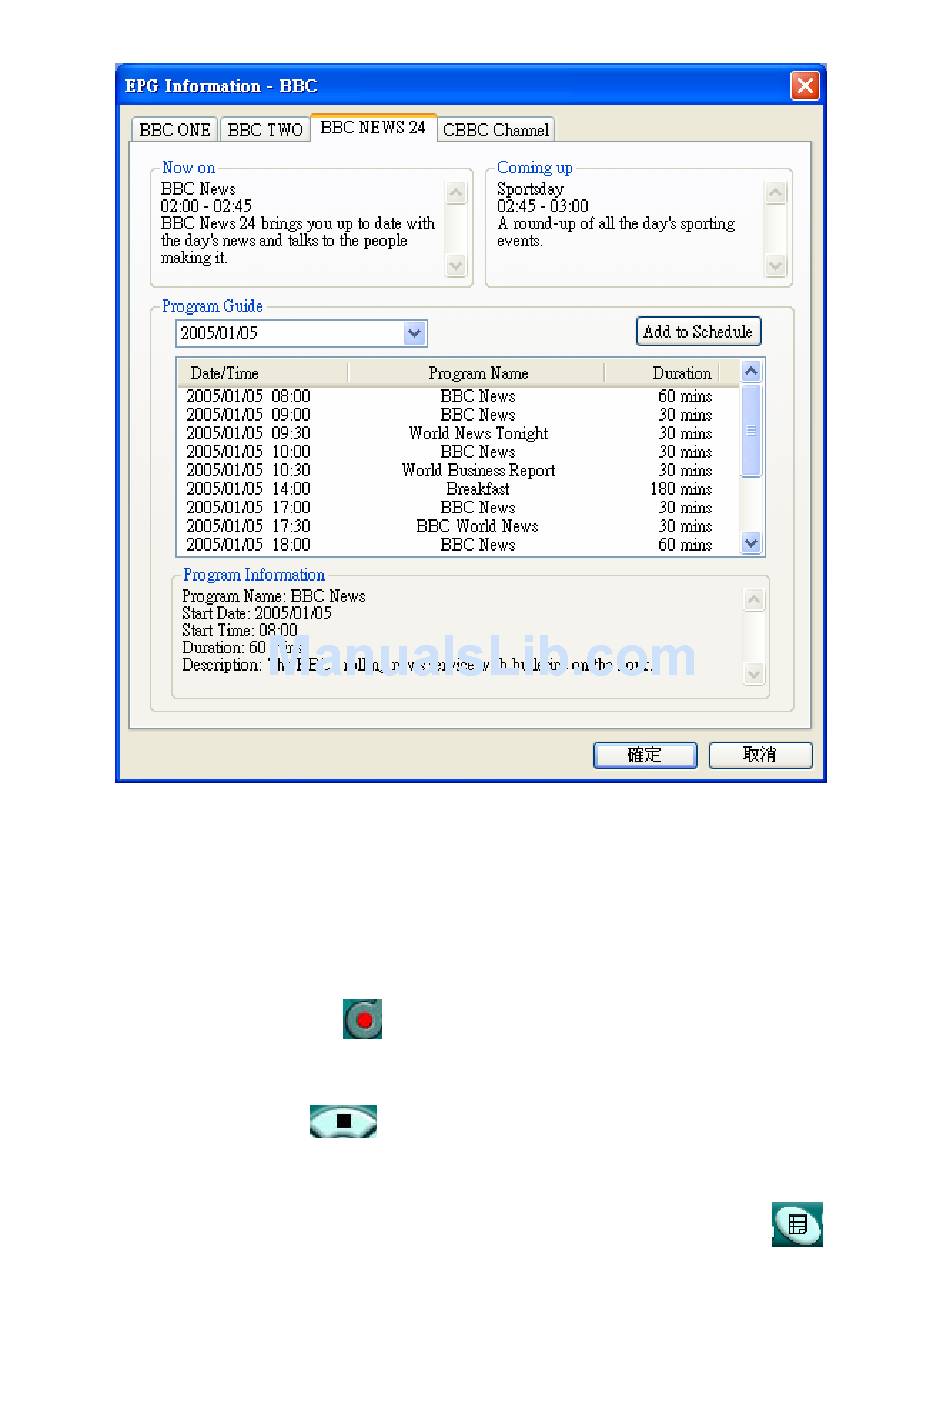Click the black square stop icon
The width and height of the screenshot is (950, 1420).
[344, 1121]
